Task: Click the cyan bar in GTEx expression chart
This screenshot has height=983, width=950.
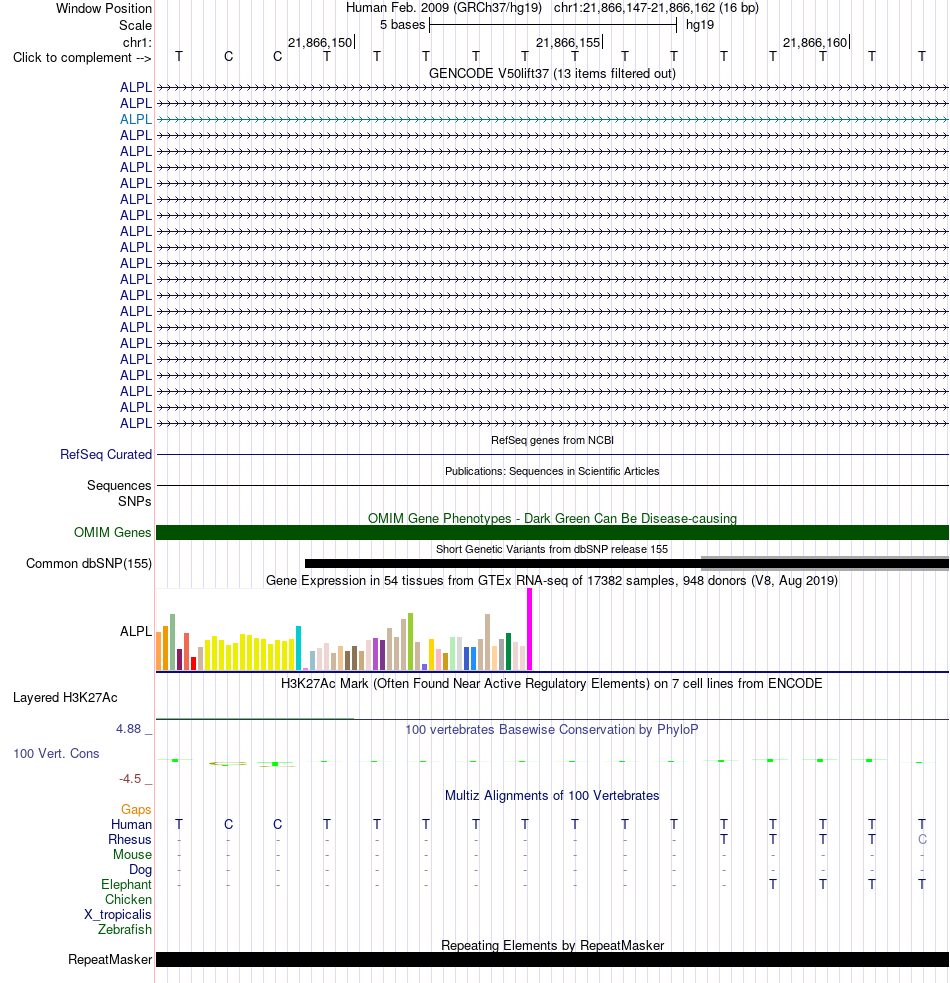Action: pyautogui.click(x=298, y=648)
